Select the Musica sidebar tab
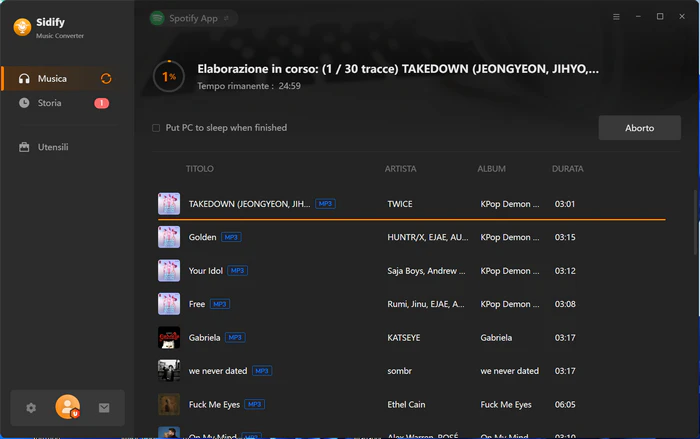The height and width of the screenshot is (439, 700). [67, 79]
